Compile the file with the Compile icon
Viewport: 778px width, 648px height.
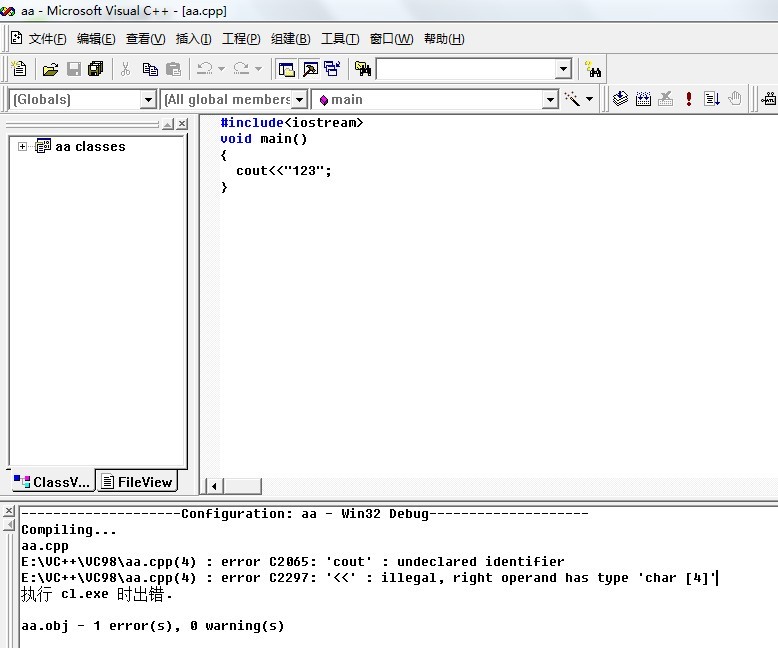point(620,99)
